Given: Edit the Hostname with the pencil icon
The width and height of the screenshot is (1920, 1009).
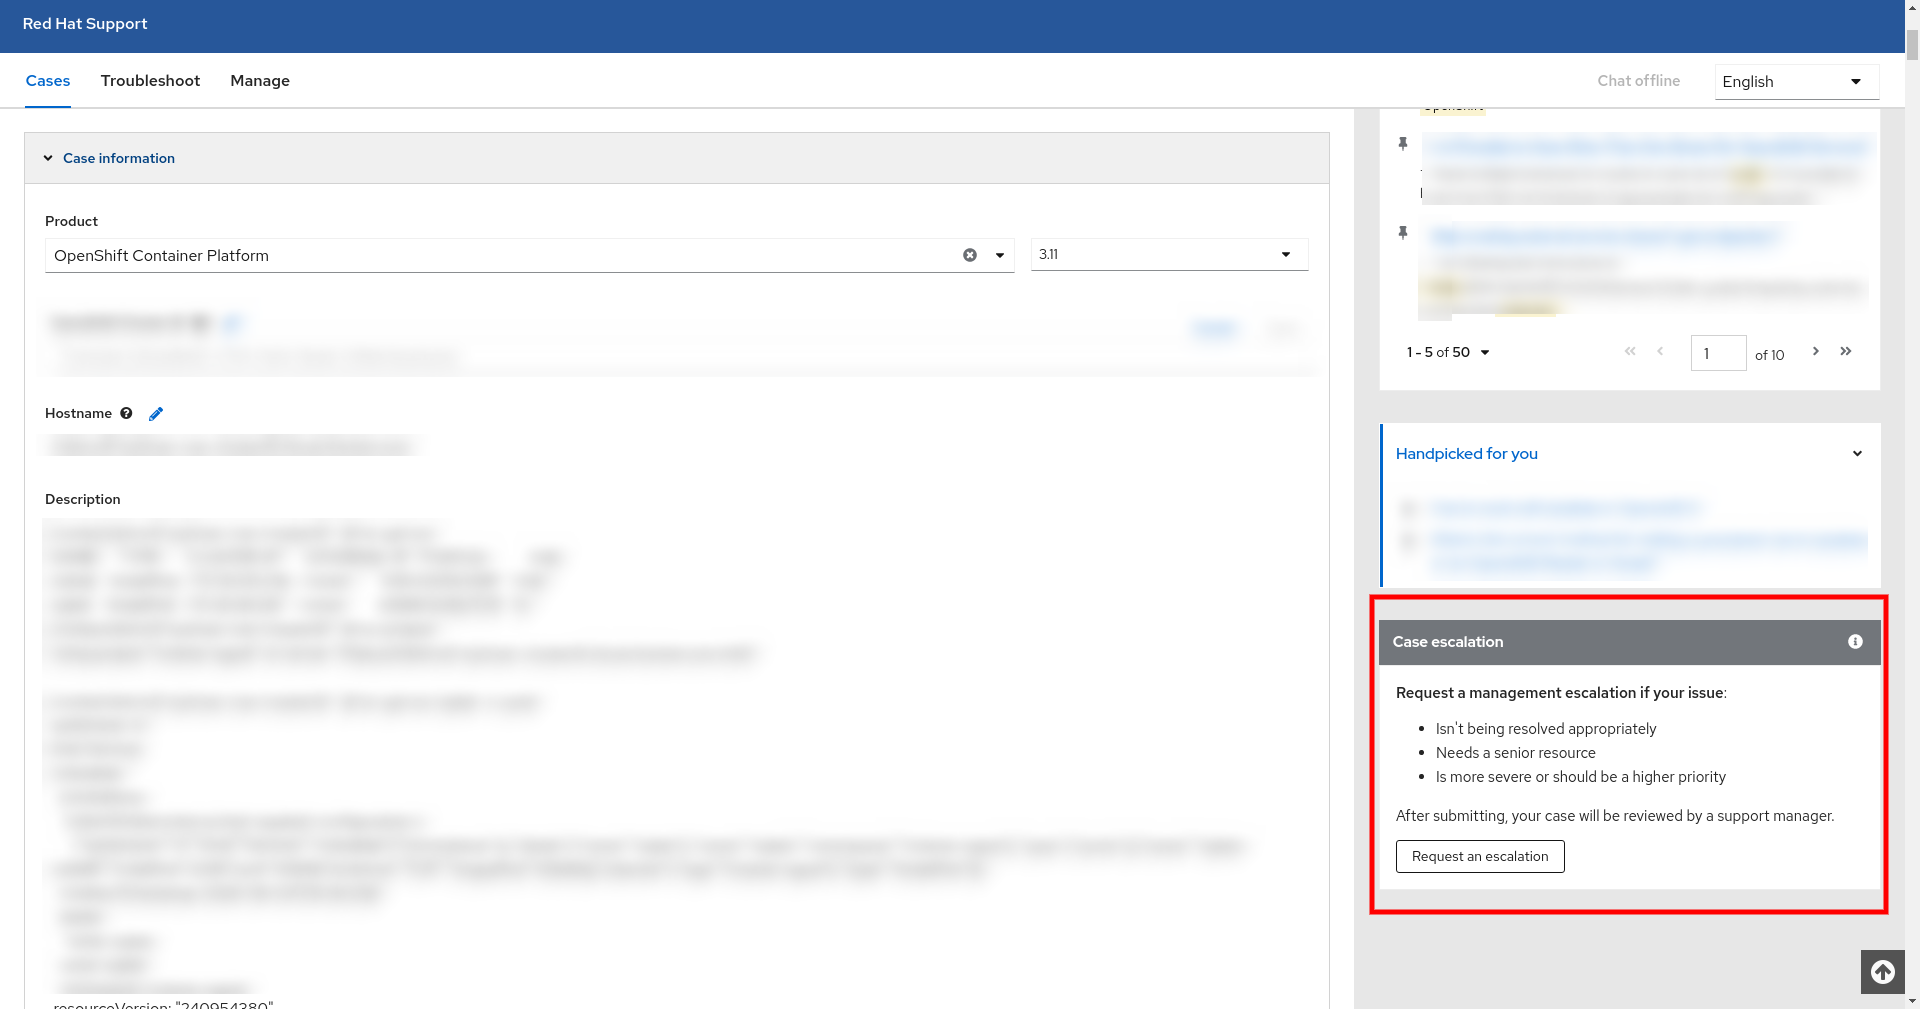Looking at the screenshot, I should point(156,413).
